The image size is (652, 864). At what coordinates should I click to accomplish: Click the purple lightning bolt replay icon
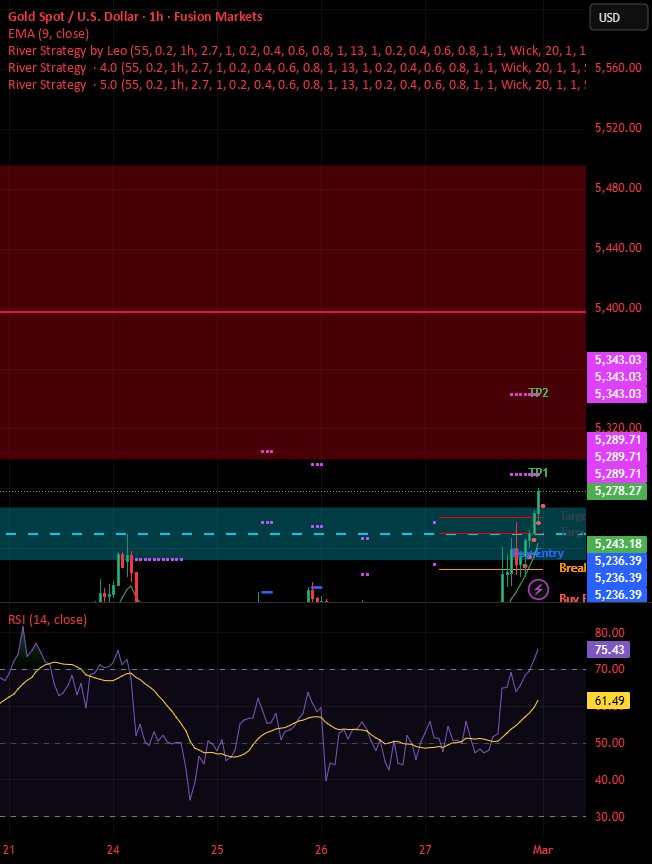tap(538, 590)
